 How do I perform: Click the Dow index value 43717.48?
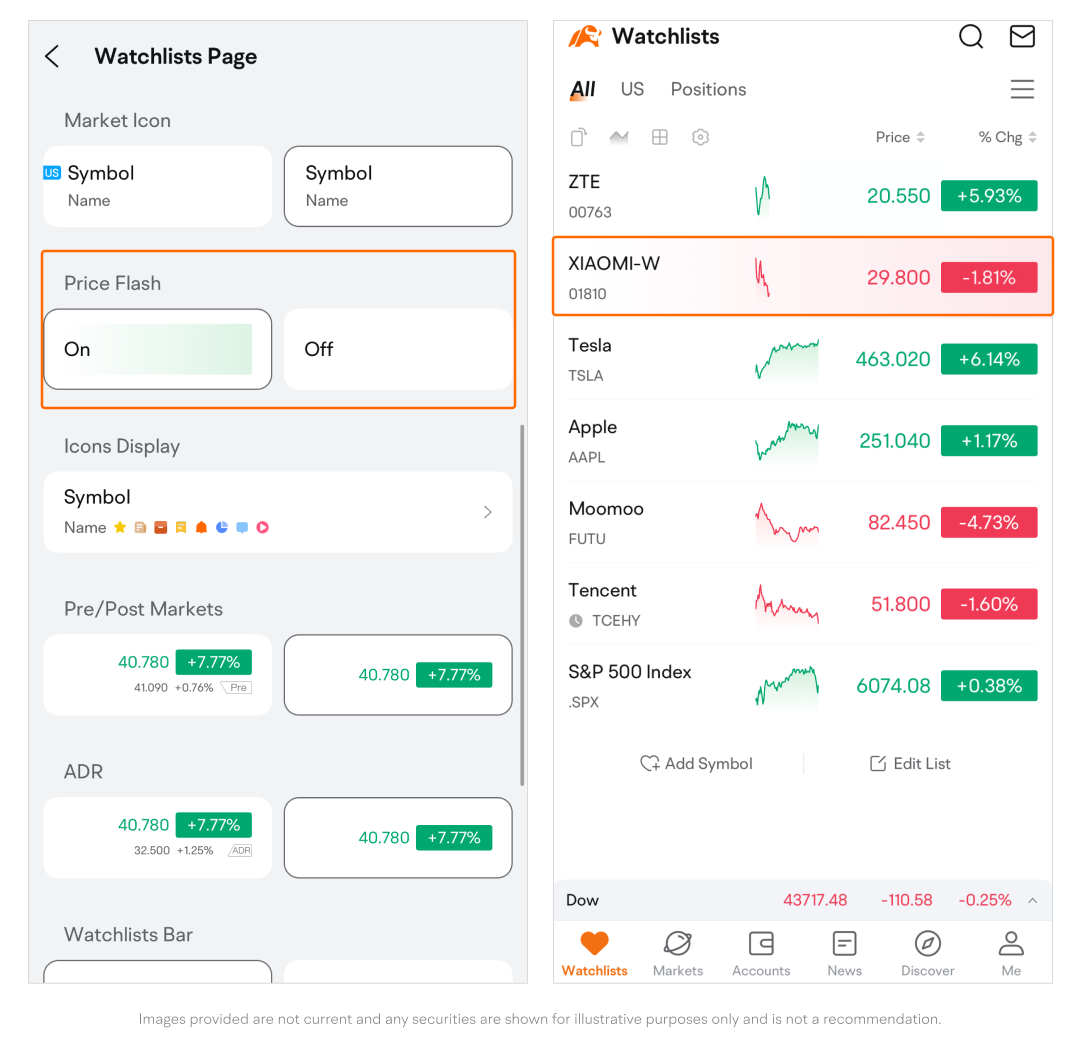tap(815, 900)
